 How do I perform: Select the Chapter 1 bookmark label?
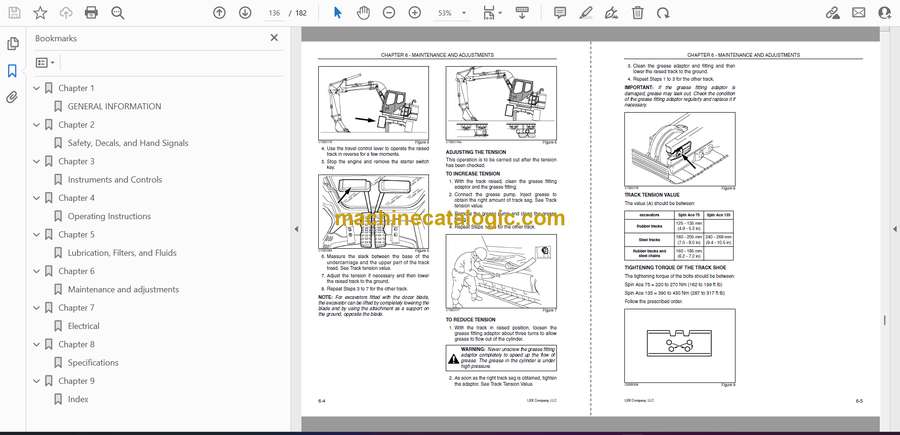[x=76, y=88]
